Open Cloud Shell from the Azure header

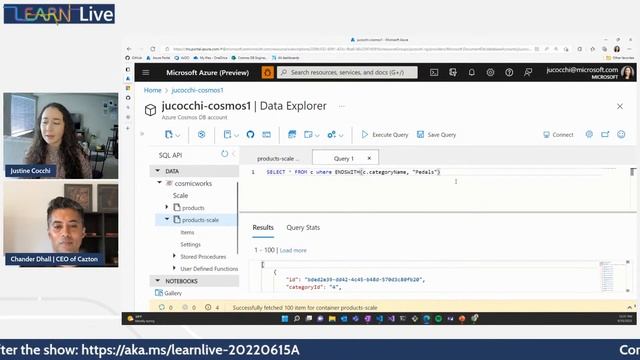tap(434, 73)
